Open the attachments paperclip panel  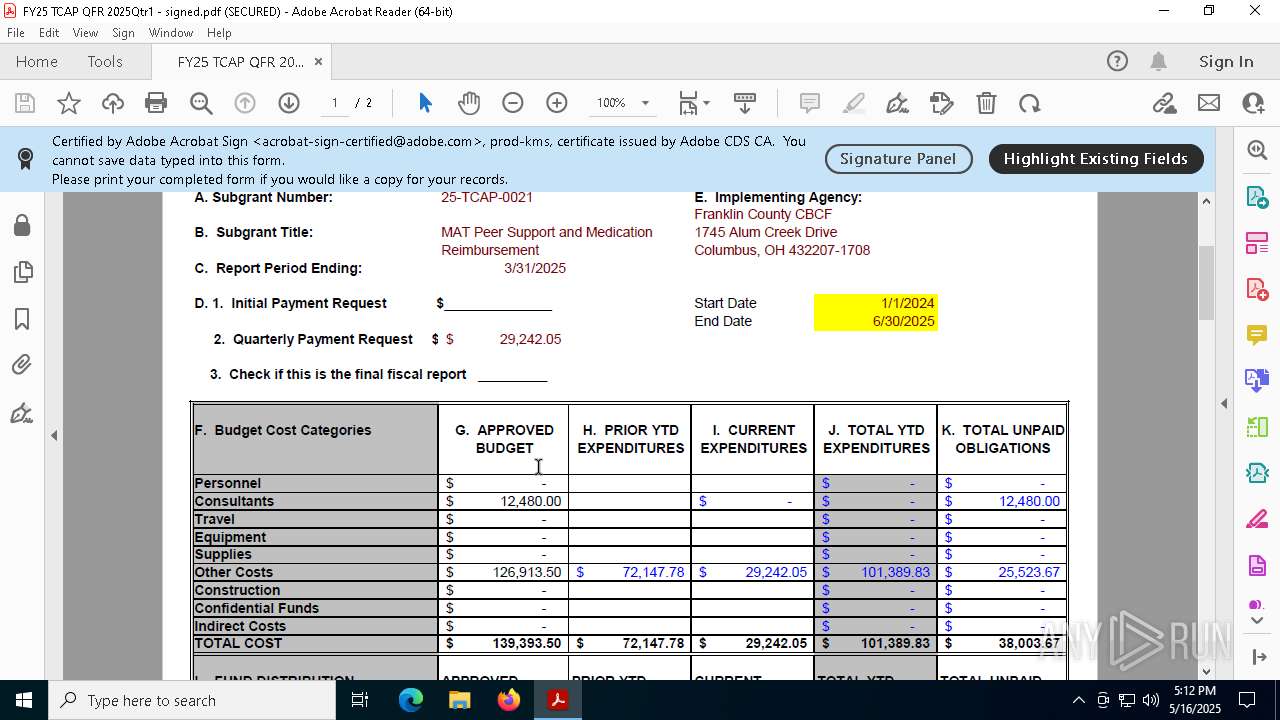[x=22, y=365]
